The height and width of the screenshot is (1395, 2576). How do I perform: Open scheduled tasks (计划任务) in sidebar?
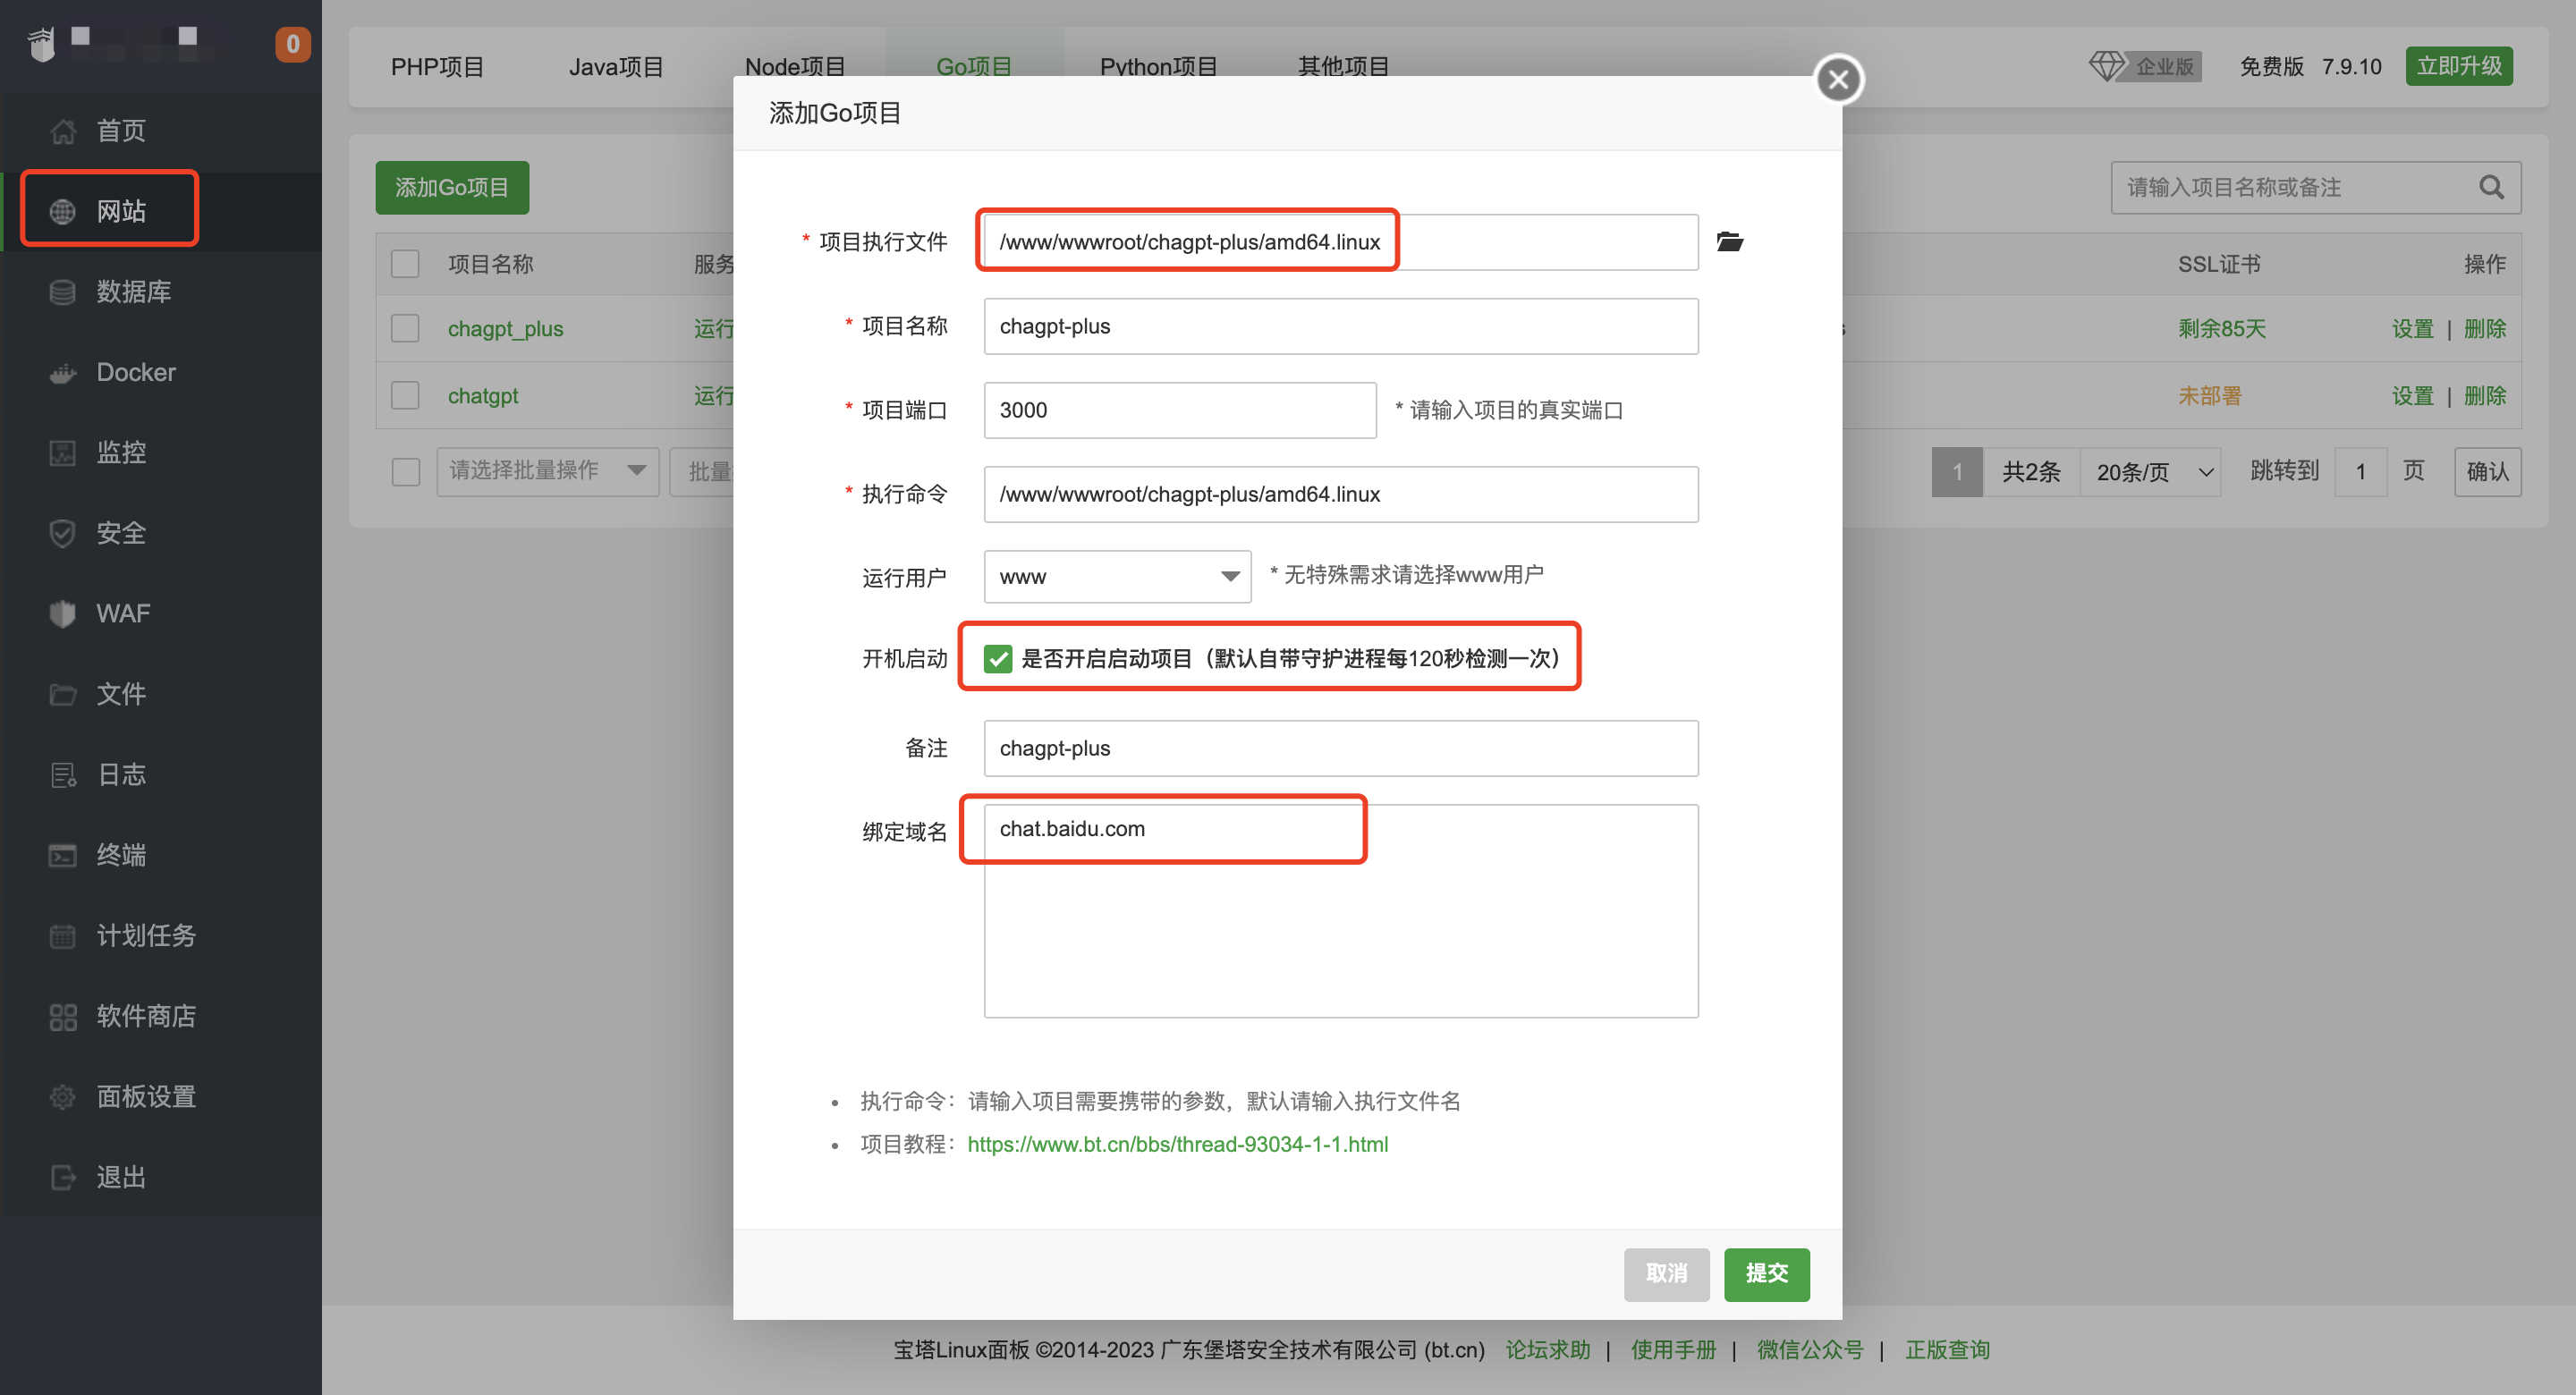click(x=145, y=935)
